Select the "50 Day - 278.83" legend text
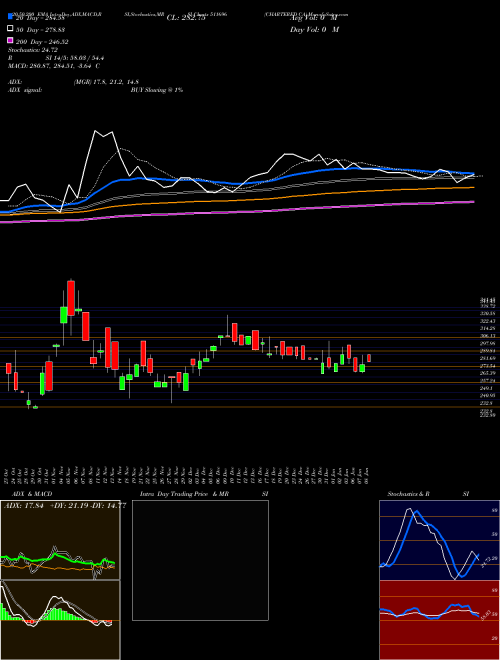This screenshot has width=500, height=660. (x=40, y=29)
